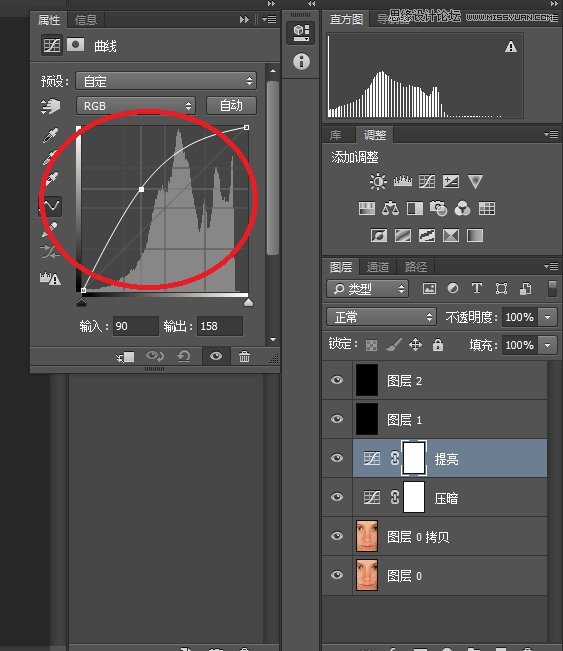The width and height of the screenshot is (563, 651).
Task: Open the RGB channel dropdown
Action: coord(135,106)
